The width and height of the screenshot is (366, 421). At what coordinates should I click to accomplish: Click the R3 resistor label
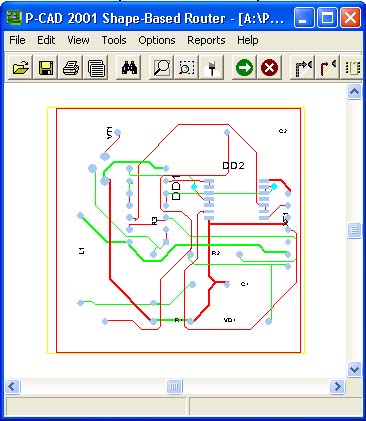tap(154, 221)
